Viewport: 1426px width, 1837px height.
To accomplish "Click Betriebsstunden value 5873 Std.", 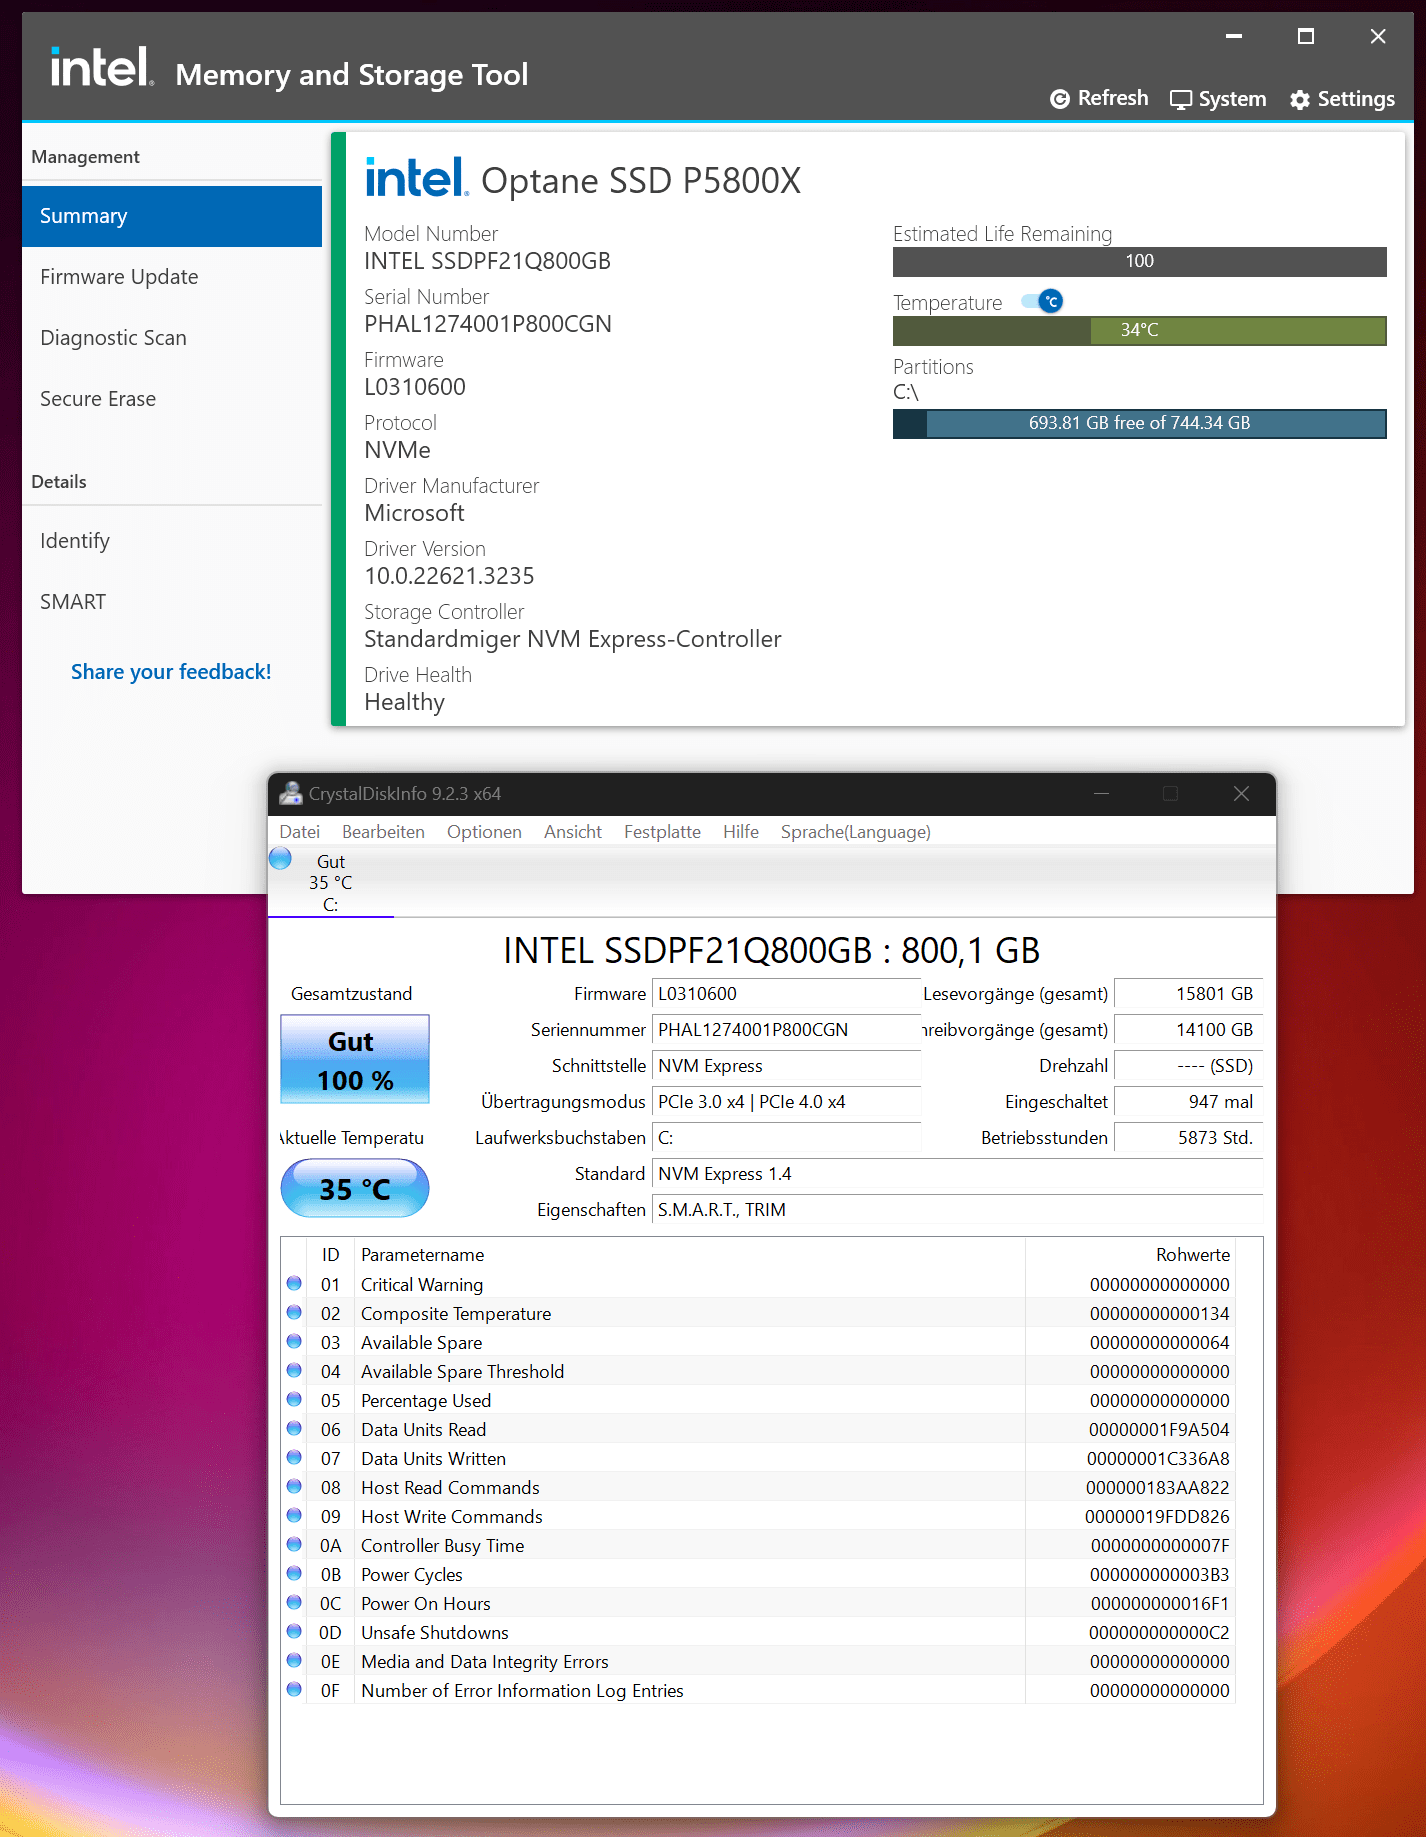I will tap(1188, 1138).
